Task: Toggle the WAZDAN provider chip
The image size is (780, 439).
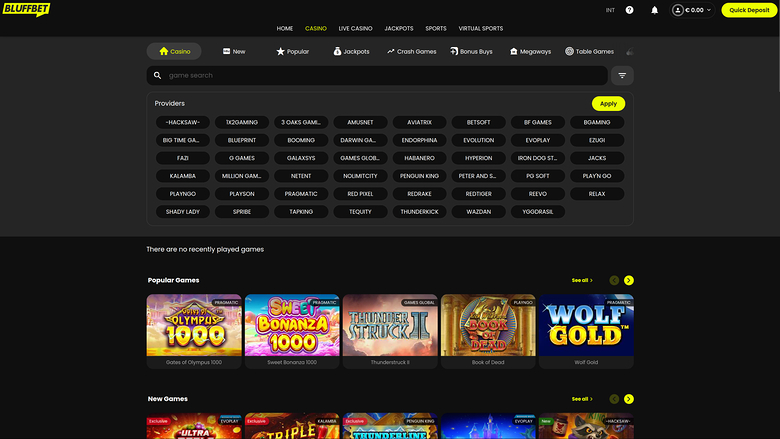Action: pyautogui.click(x=479, y=212)
